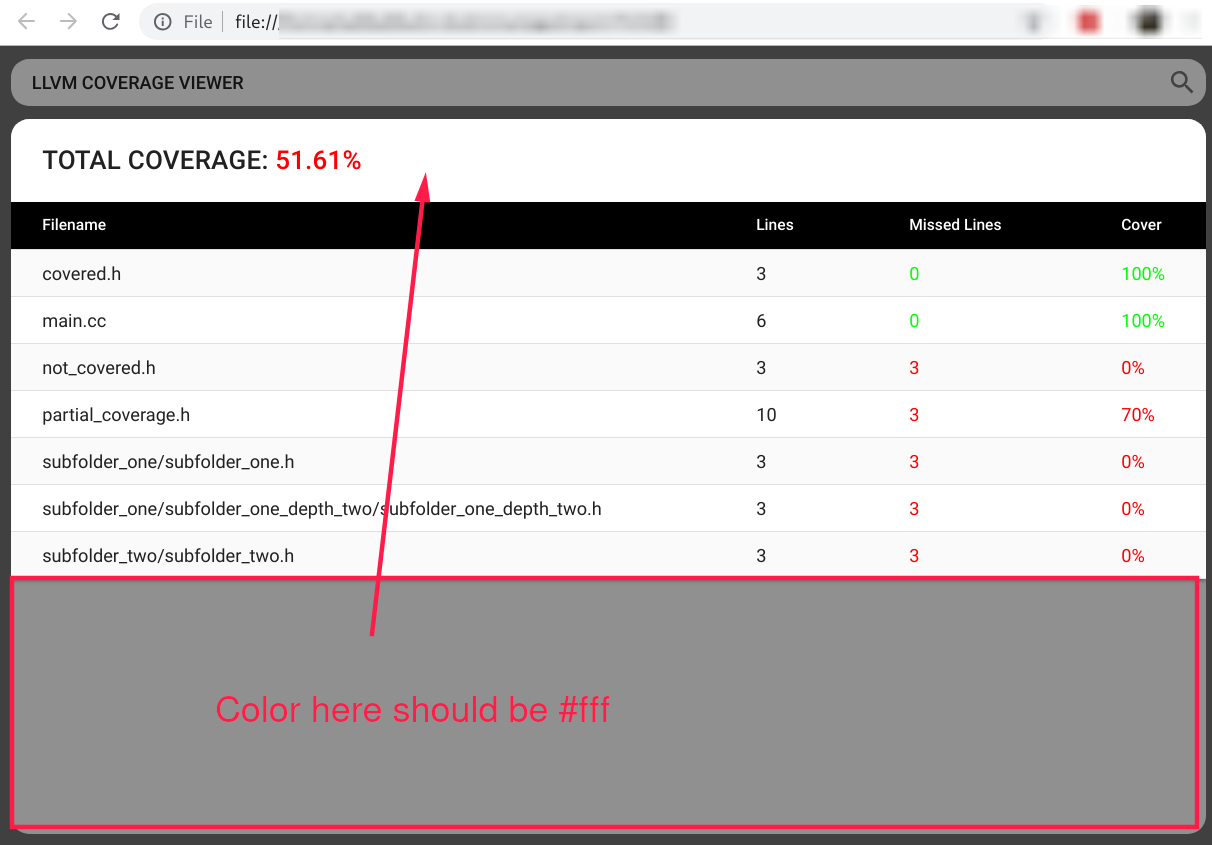Open the subfolder_one_depth_two.h file row

(608, 508)
